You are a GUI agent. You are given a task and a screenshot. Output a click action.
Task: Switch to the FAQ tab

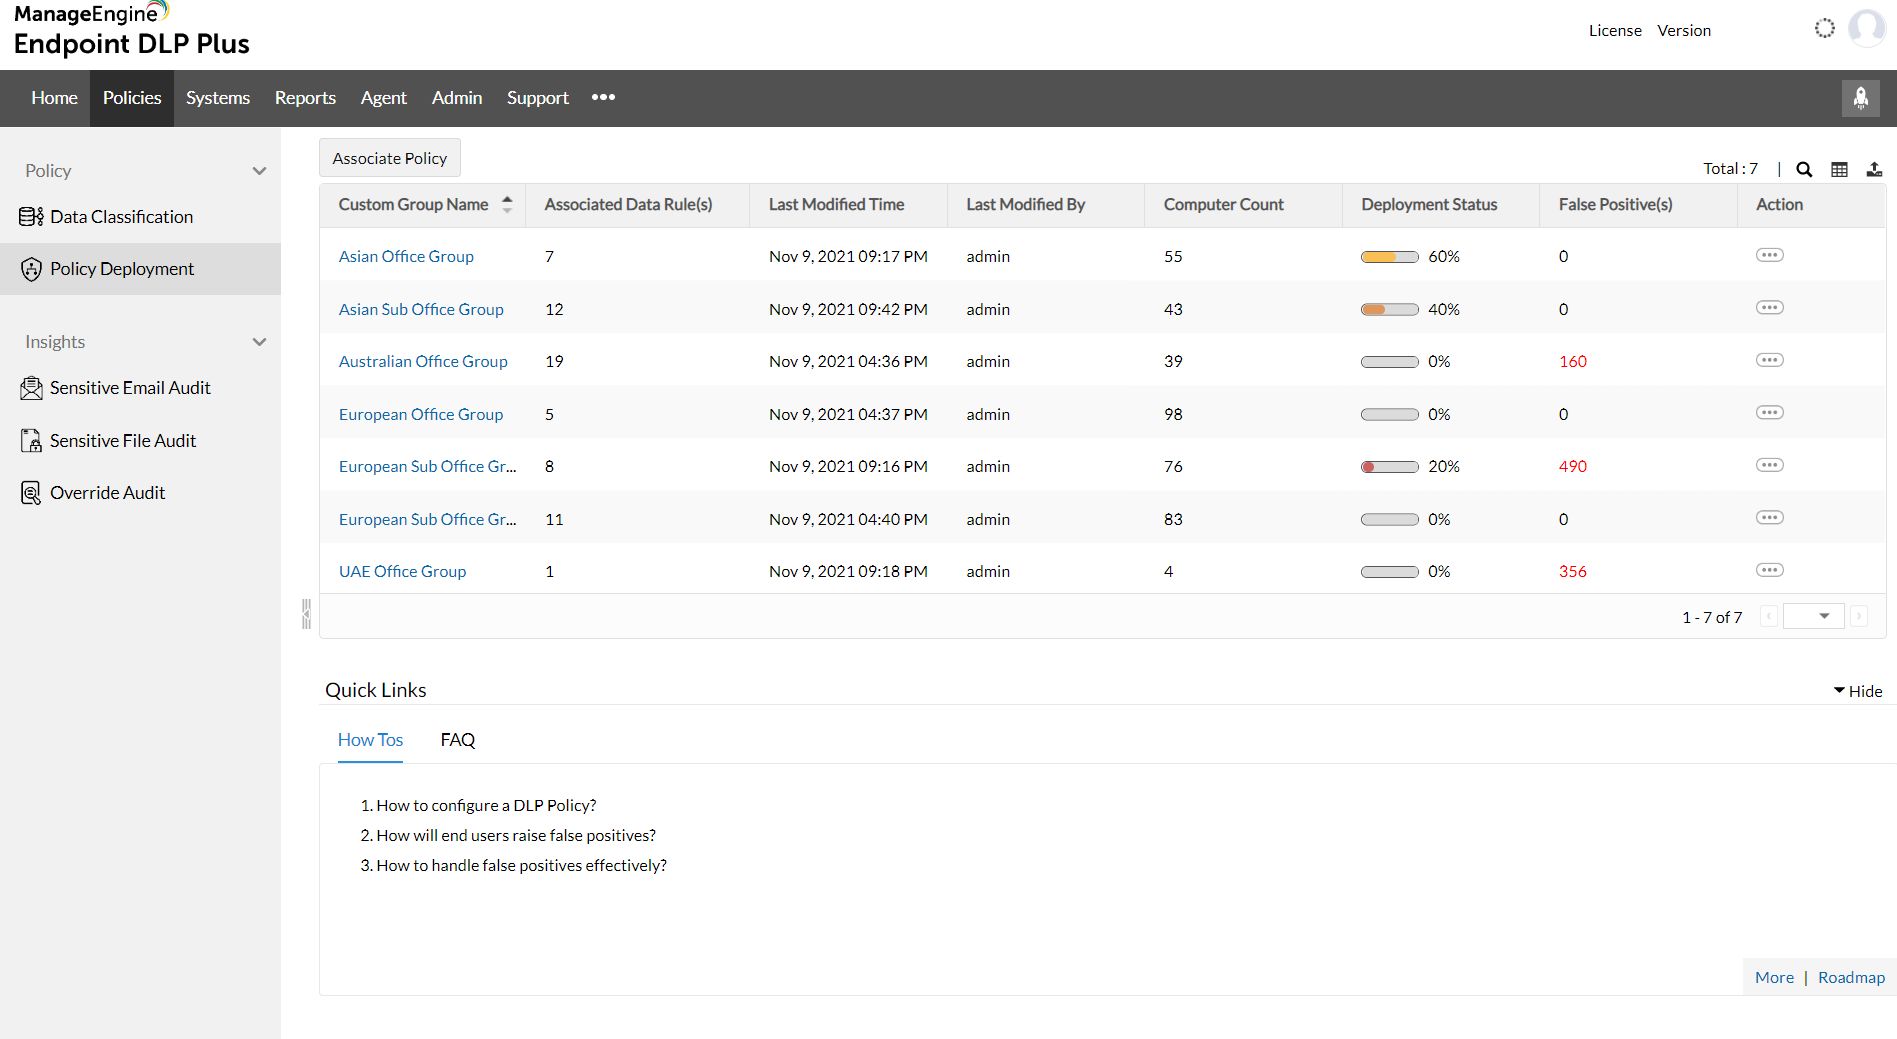click(458, 740)
